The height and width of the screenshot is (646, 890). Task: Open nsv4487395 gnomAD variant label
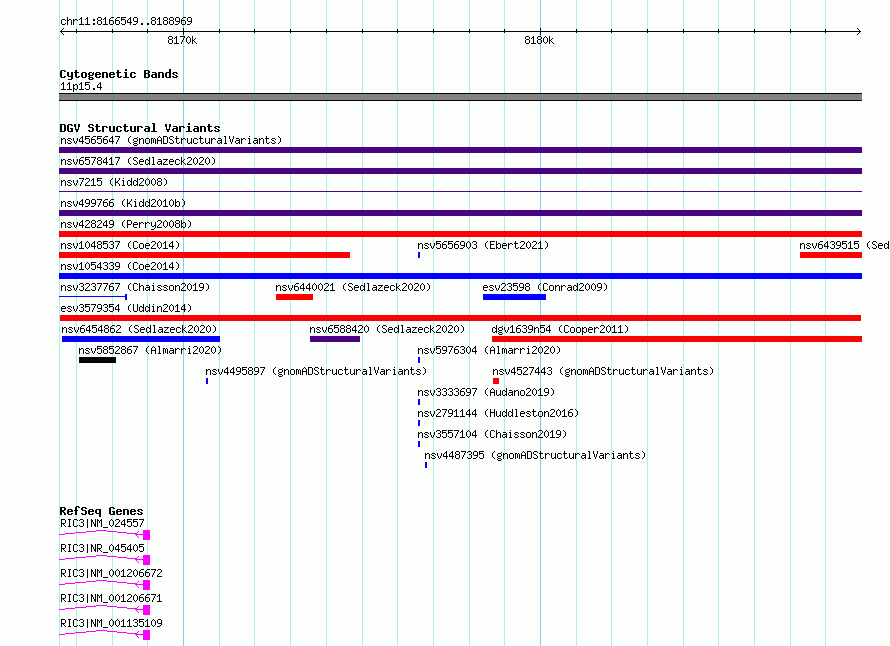click(535, 455)
